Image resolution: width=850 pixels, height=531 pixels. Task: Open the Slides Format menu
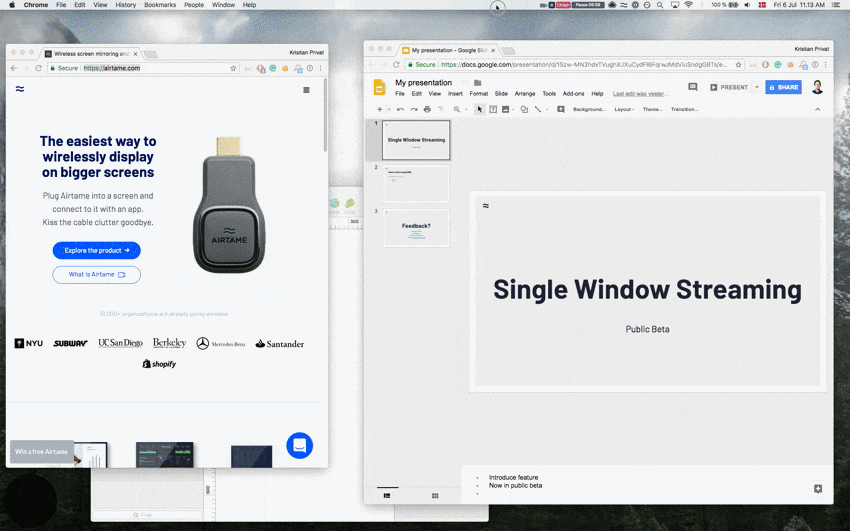(479, 94)
